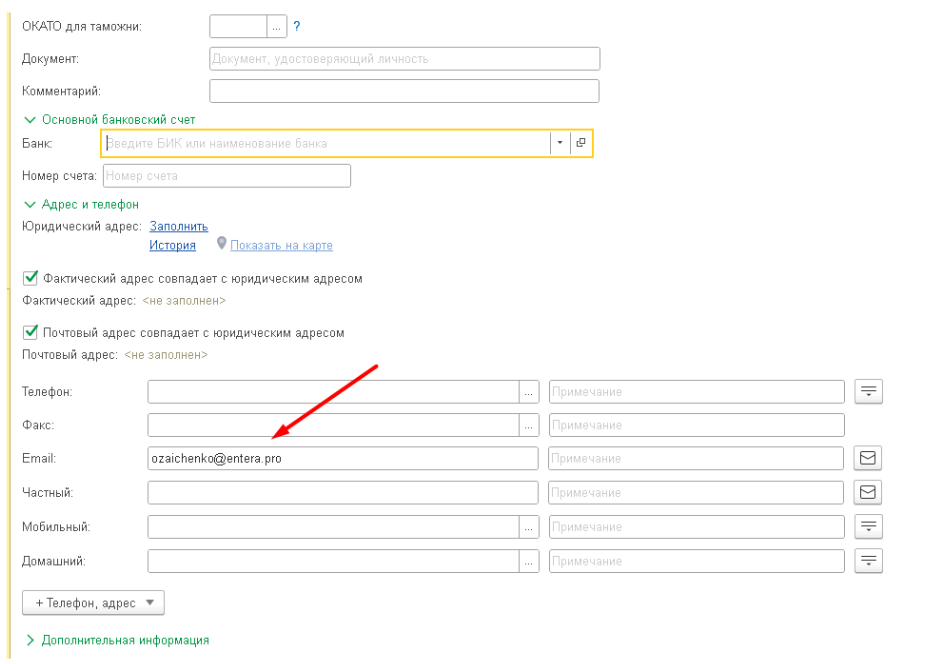The width and height of the screenshot is (933, 664).
Task: Send mail with the Email row envelope icon
Action: pos(868,458)
